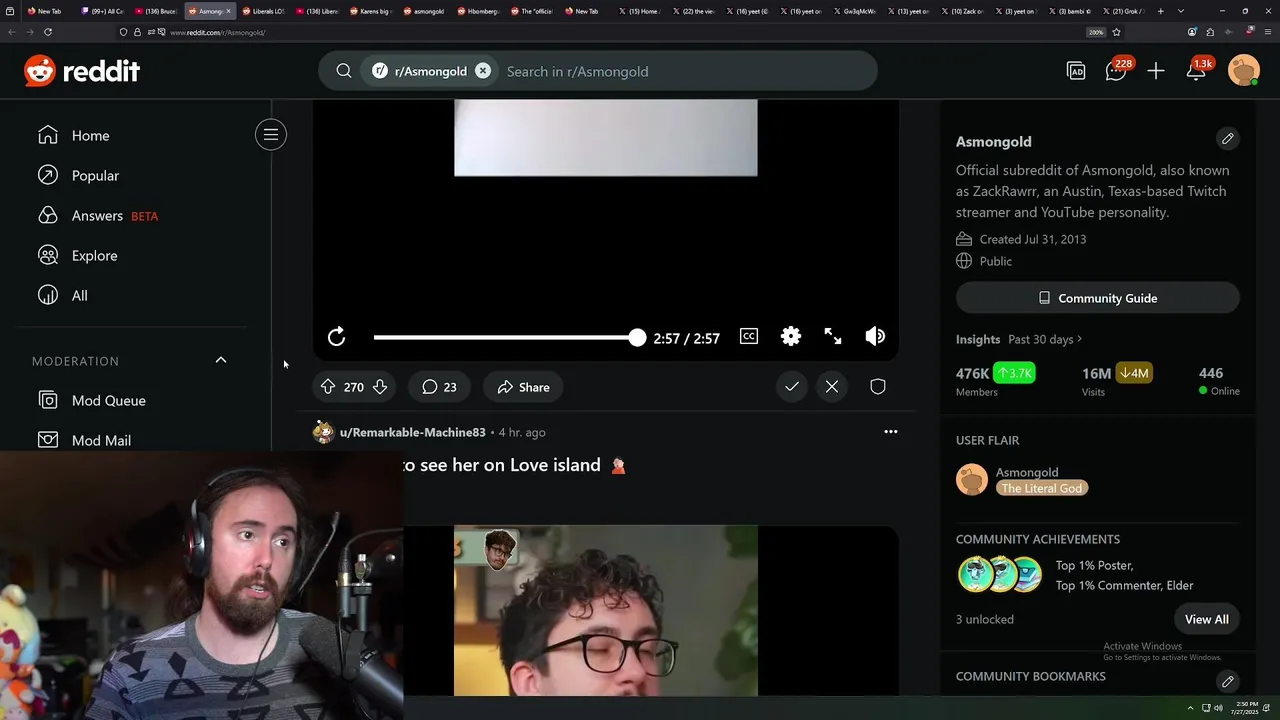Screen dimensions: 1280x720
Task: Open a new browser tab
Action: tap(1160, 11)
